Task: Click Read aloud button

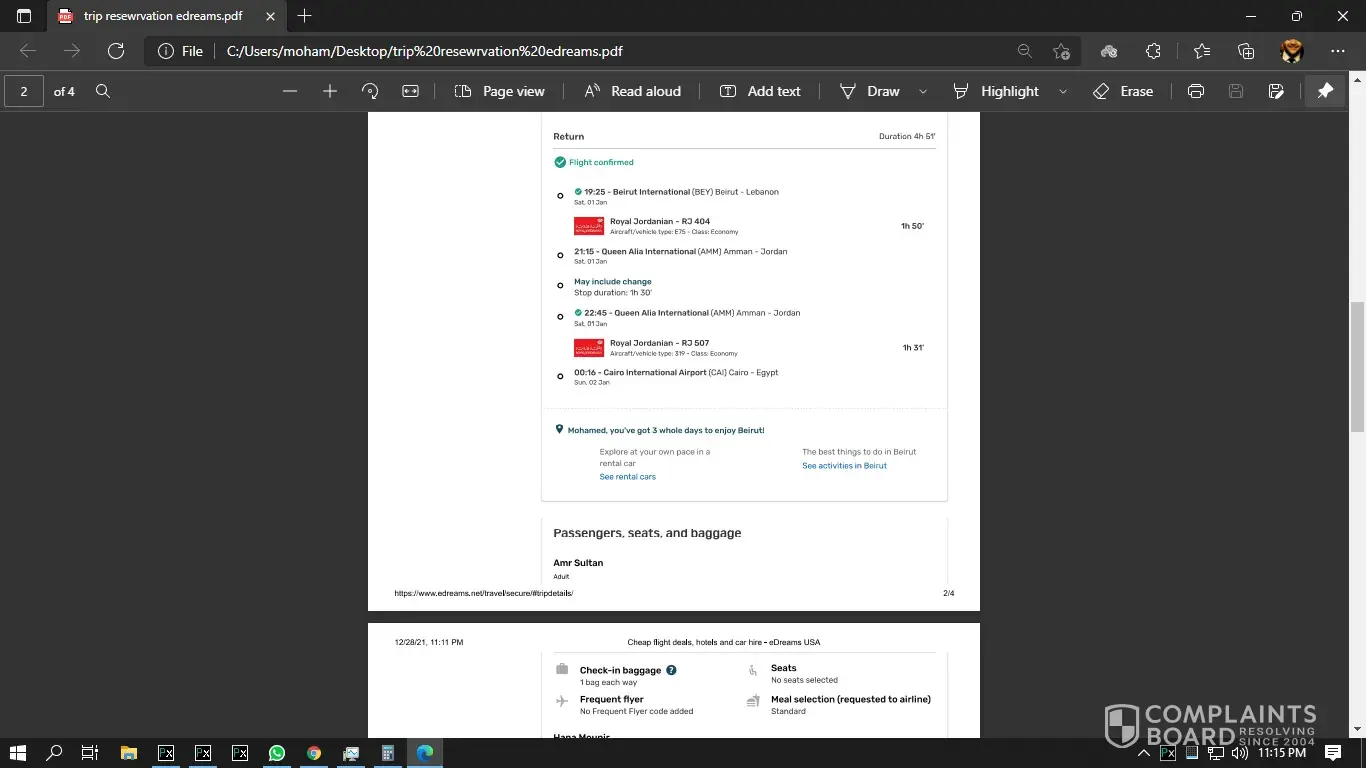Action: 632,91
